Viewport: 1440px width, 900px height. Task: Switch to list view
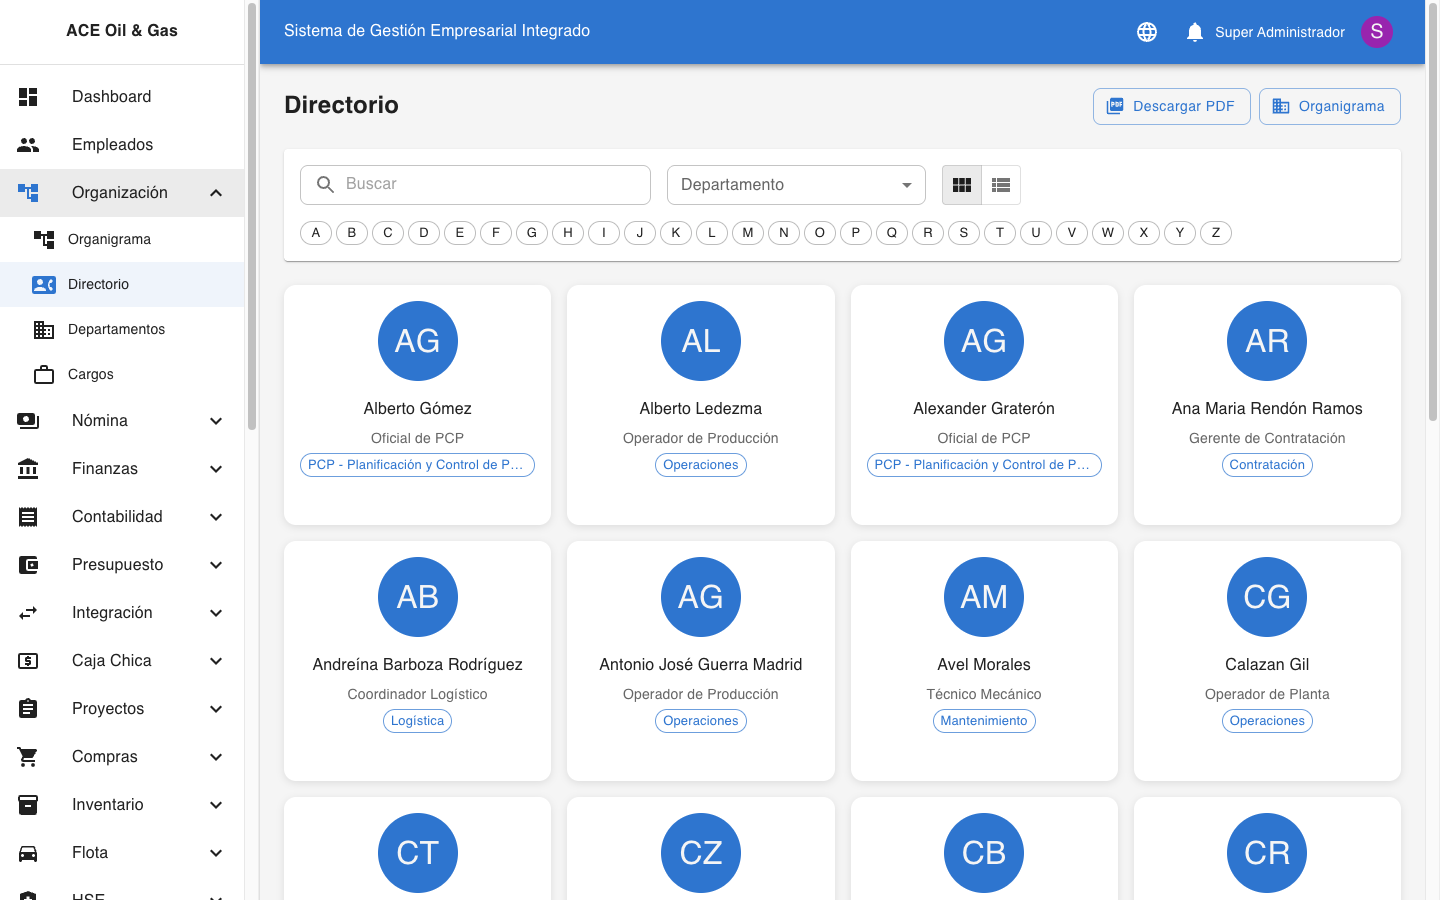click(1001, 185)
